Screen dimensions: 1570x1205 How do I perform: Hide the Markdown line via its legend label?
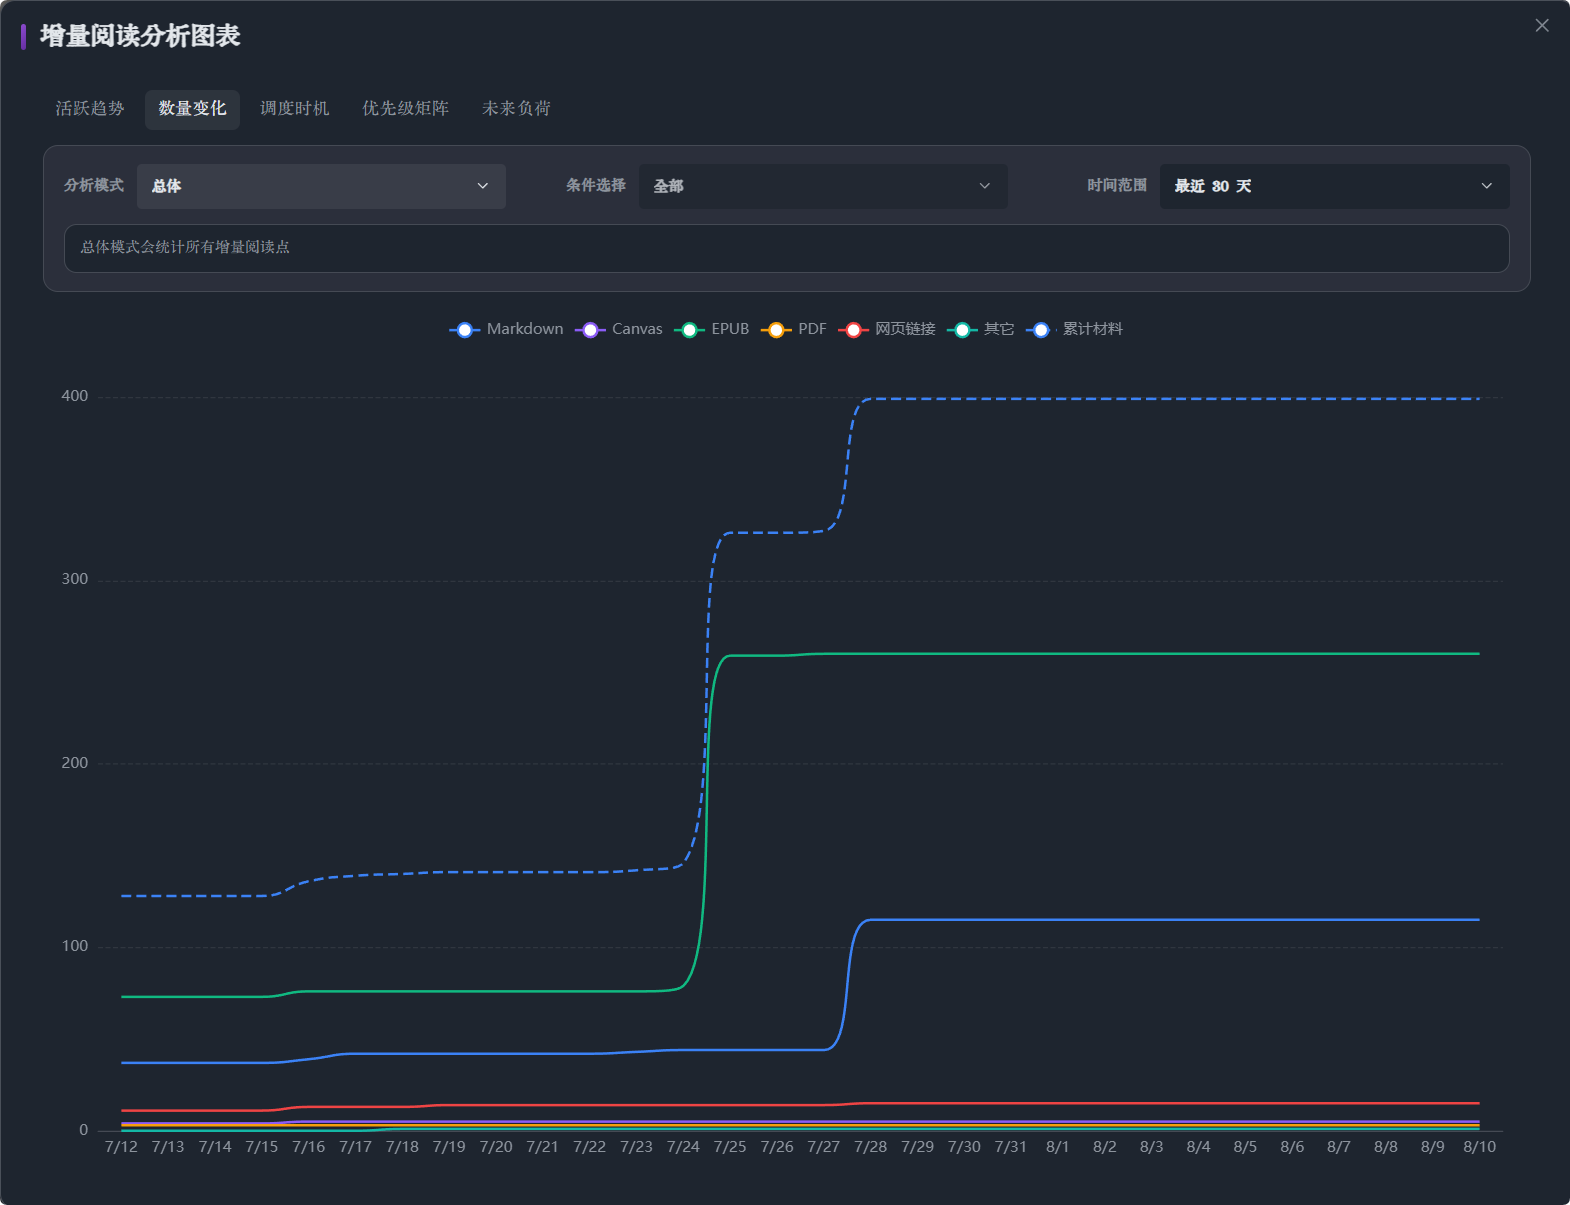tap(525, 329)
